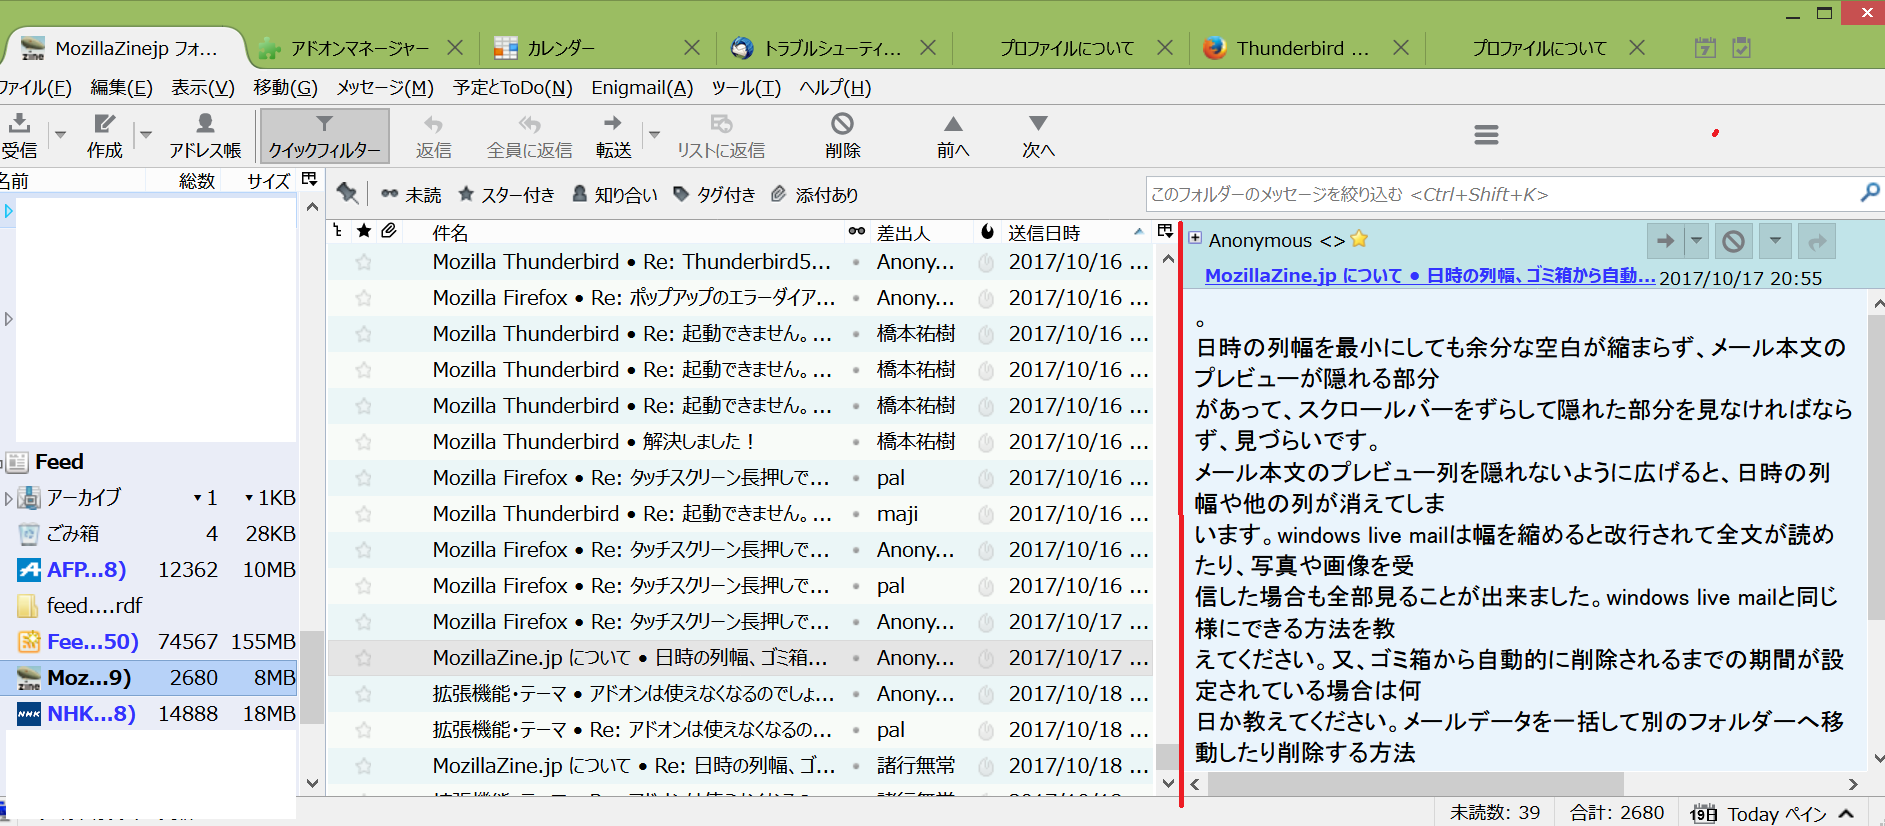Open column picker in message list header
The height and width of the screenshot is (826, 1885).
tap(1165, 231)
